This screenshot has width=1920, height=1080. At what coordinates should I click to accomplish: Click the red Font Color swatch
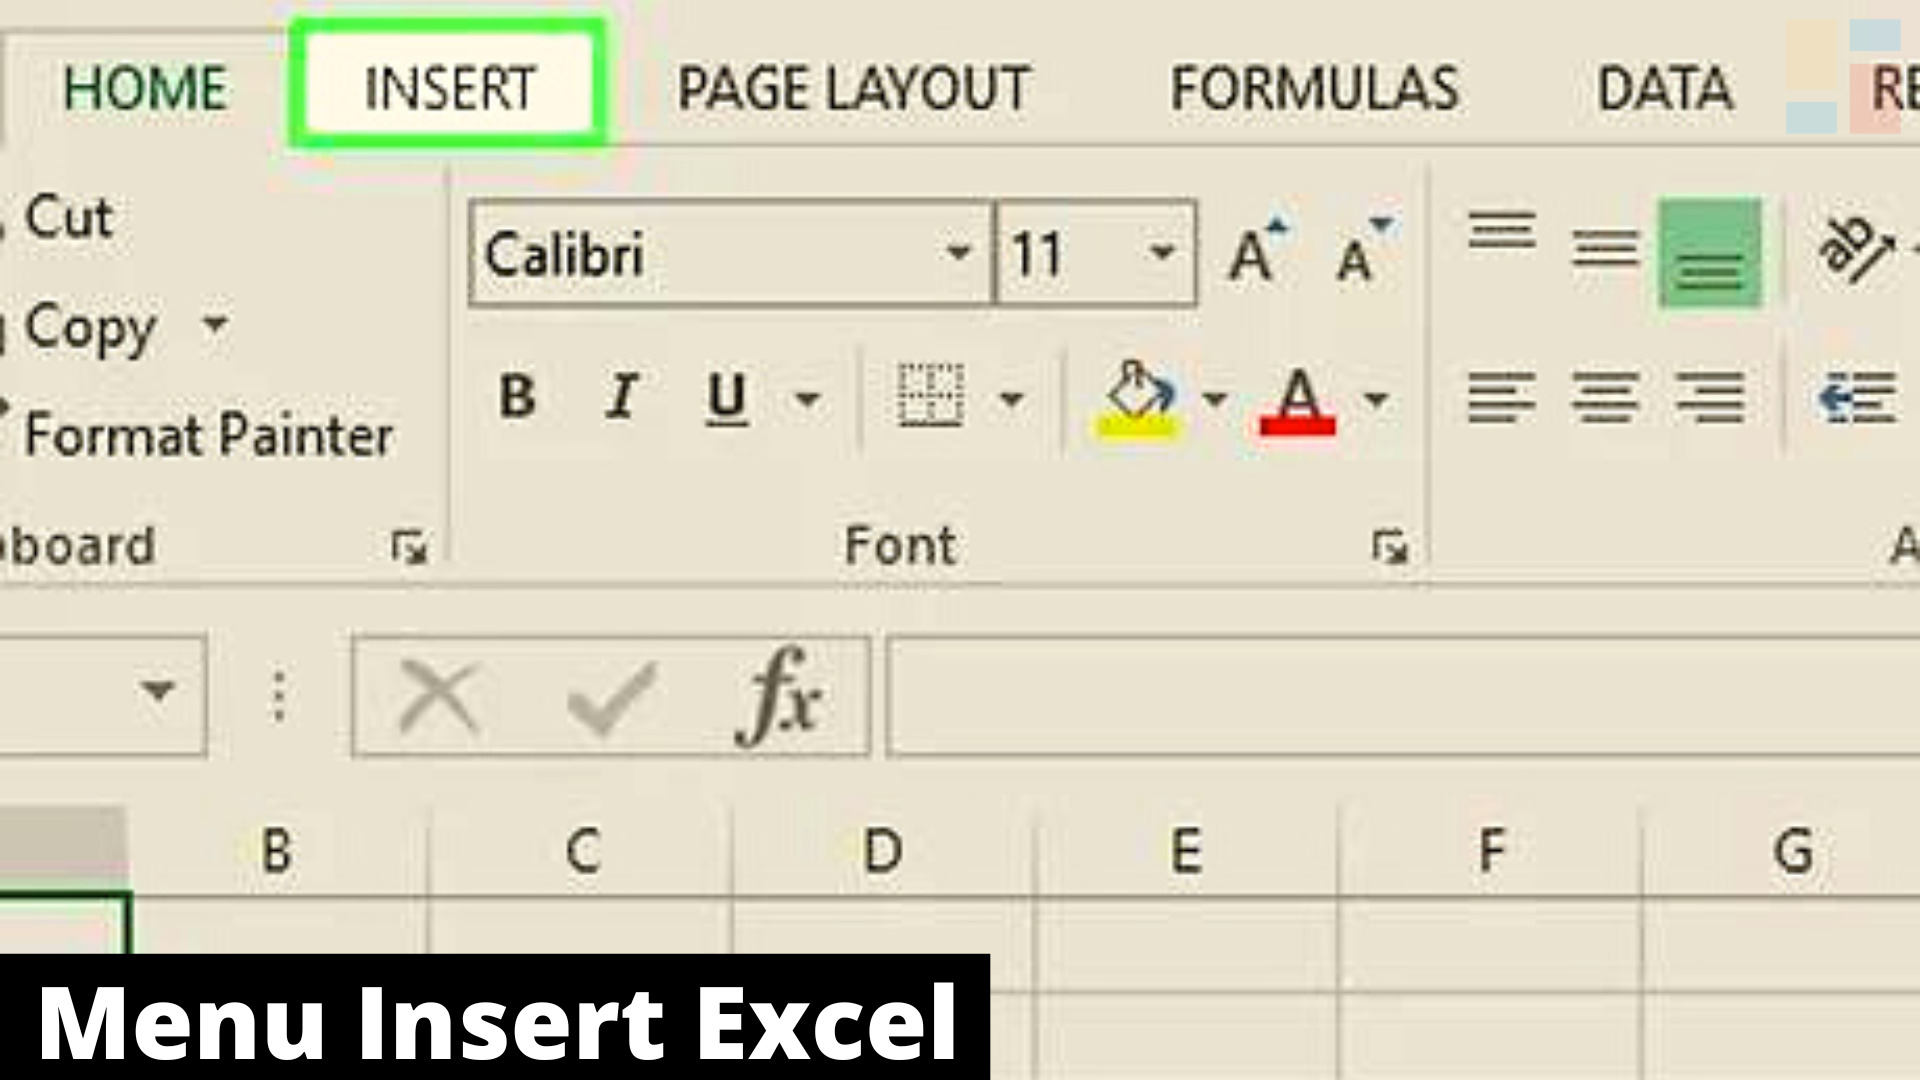[x=1298, y=422]
